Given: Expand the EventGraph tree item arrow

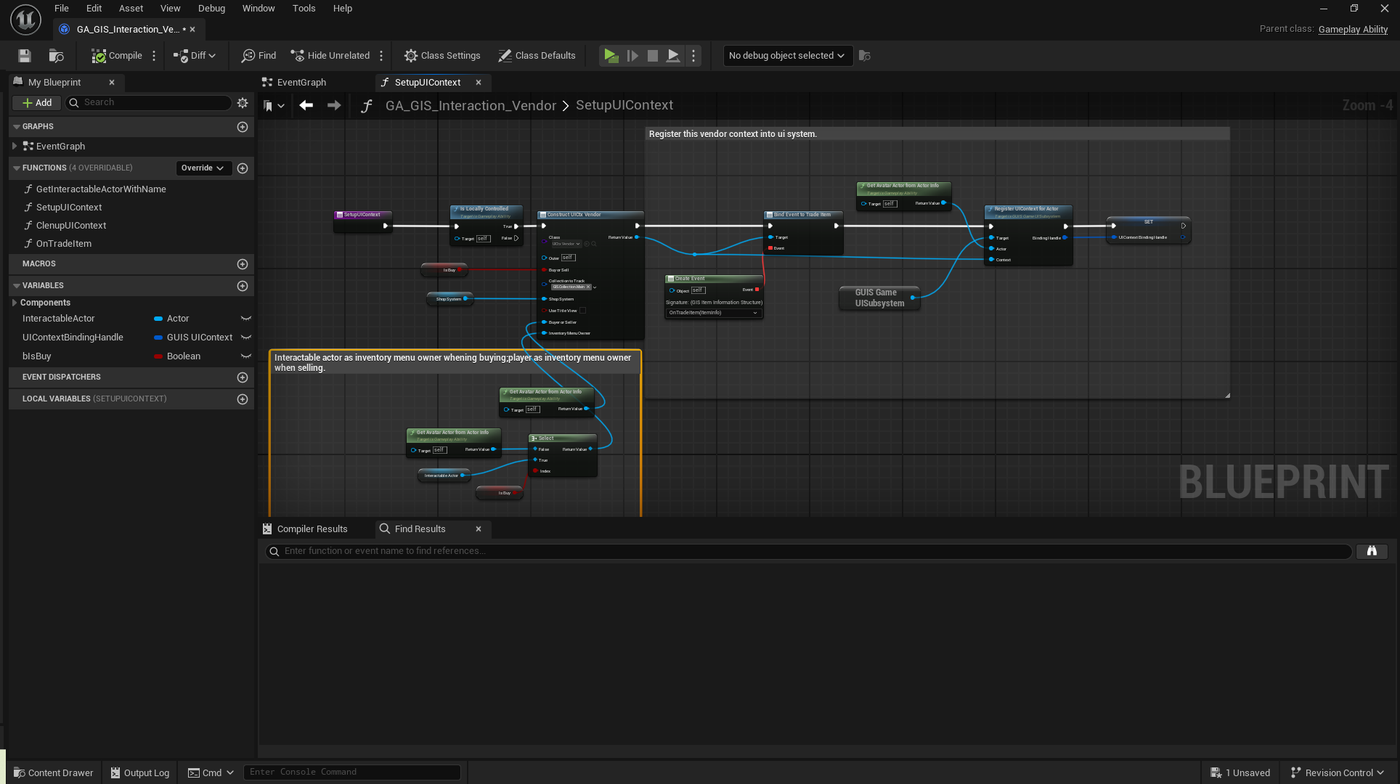Looking at the screenshot, I should (15, 146).
